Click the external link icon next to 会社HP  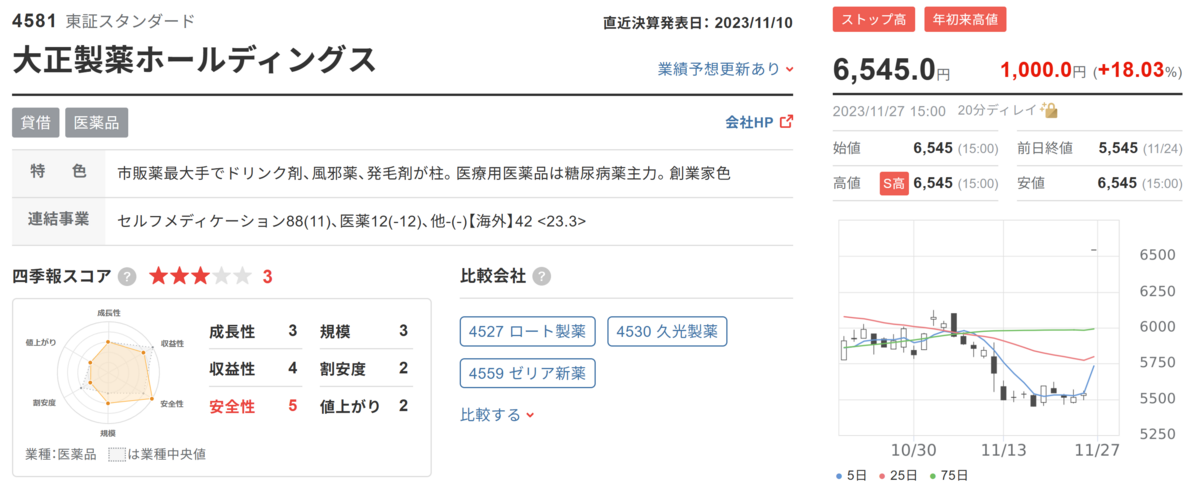(786, 122)
